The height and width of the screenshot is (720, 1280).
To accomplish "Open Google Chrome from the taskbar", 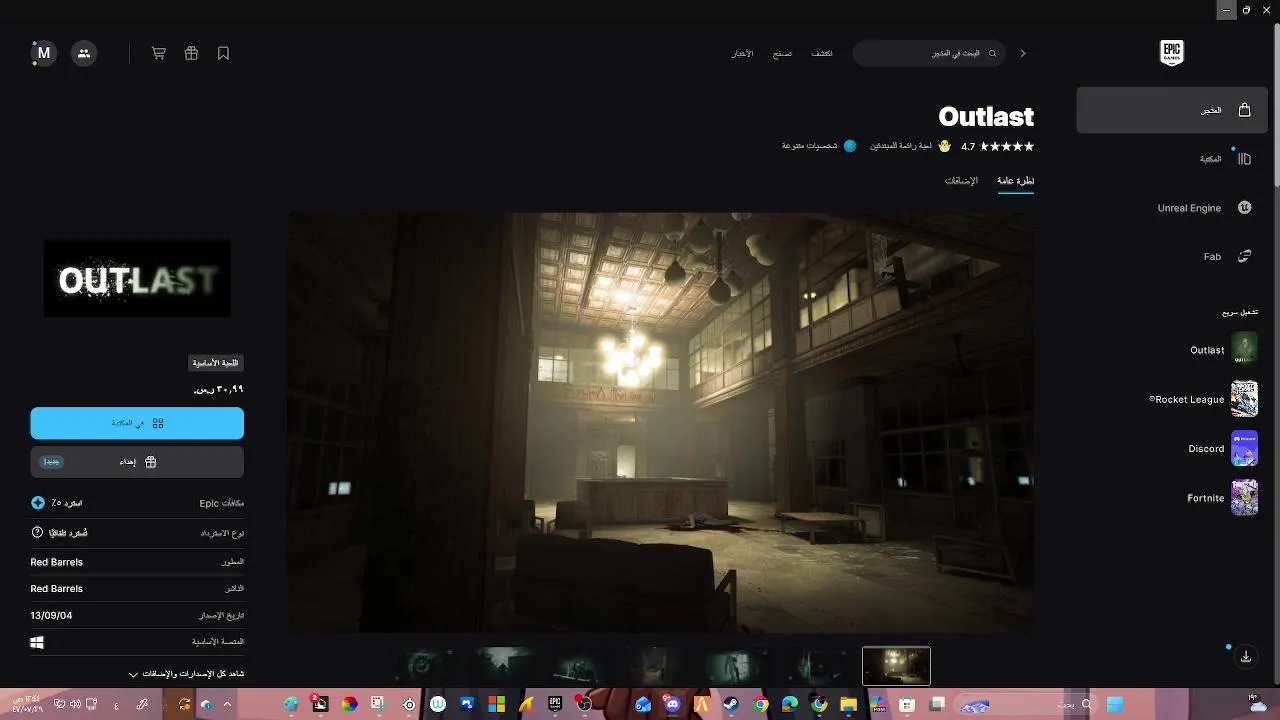I will point(761,704).
